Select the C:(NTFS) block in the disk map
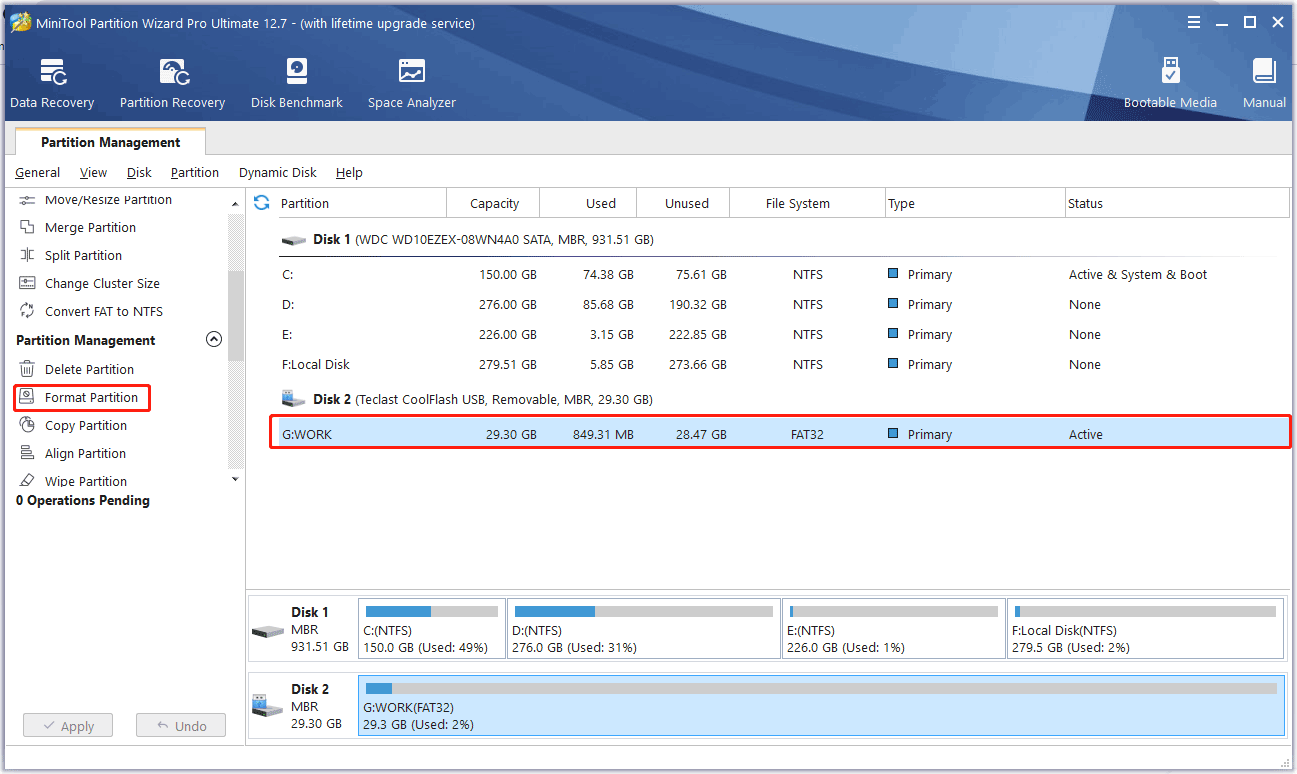Screen dimensions: 1297x774 click(x=431, y=629)
